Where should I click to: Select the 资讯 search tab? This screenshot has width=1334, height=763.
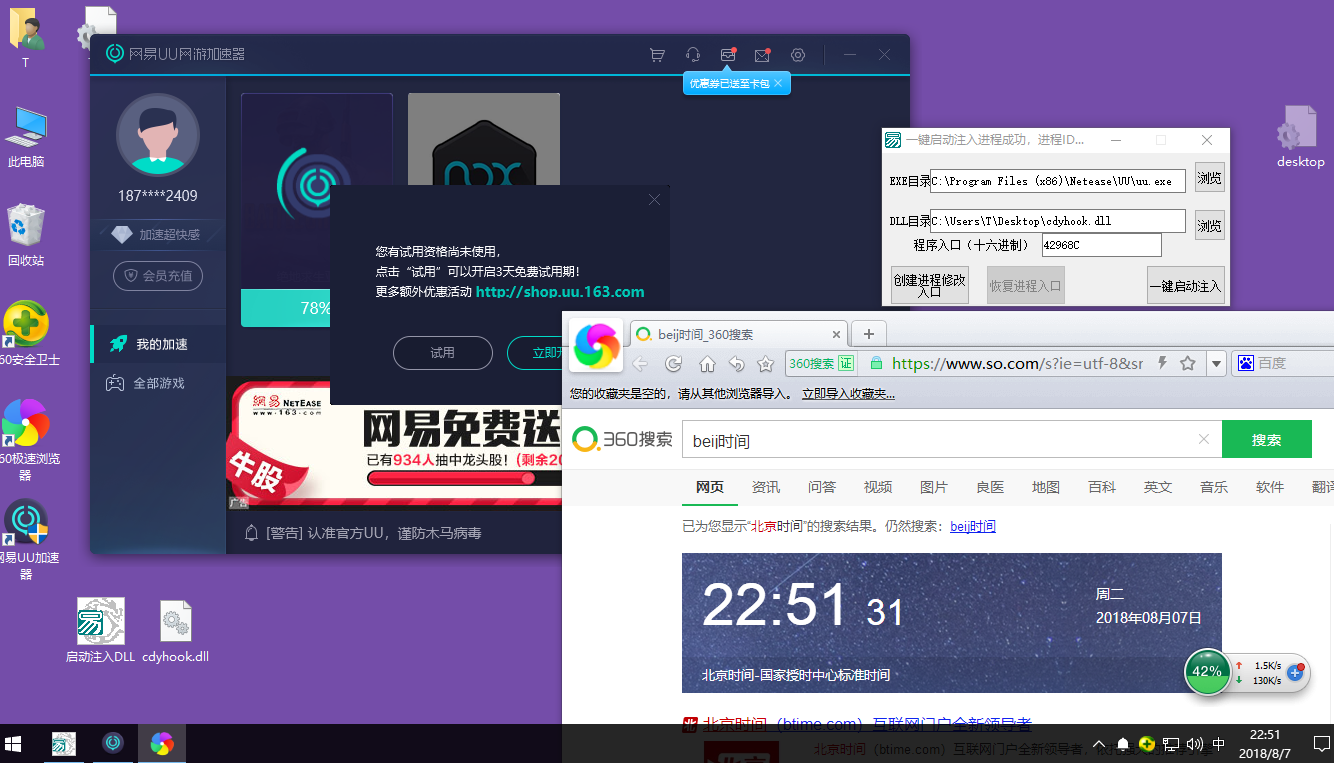[x=766, y=487]
